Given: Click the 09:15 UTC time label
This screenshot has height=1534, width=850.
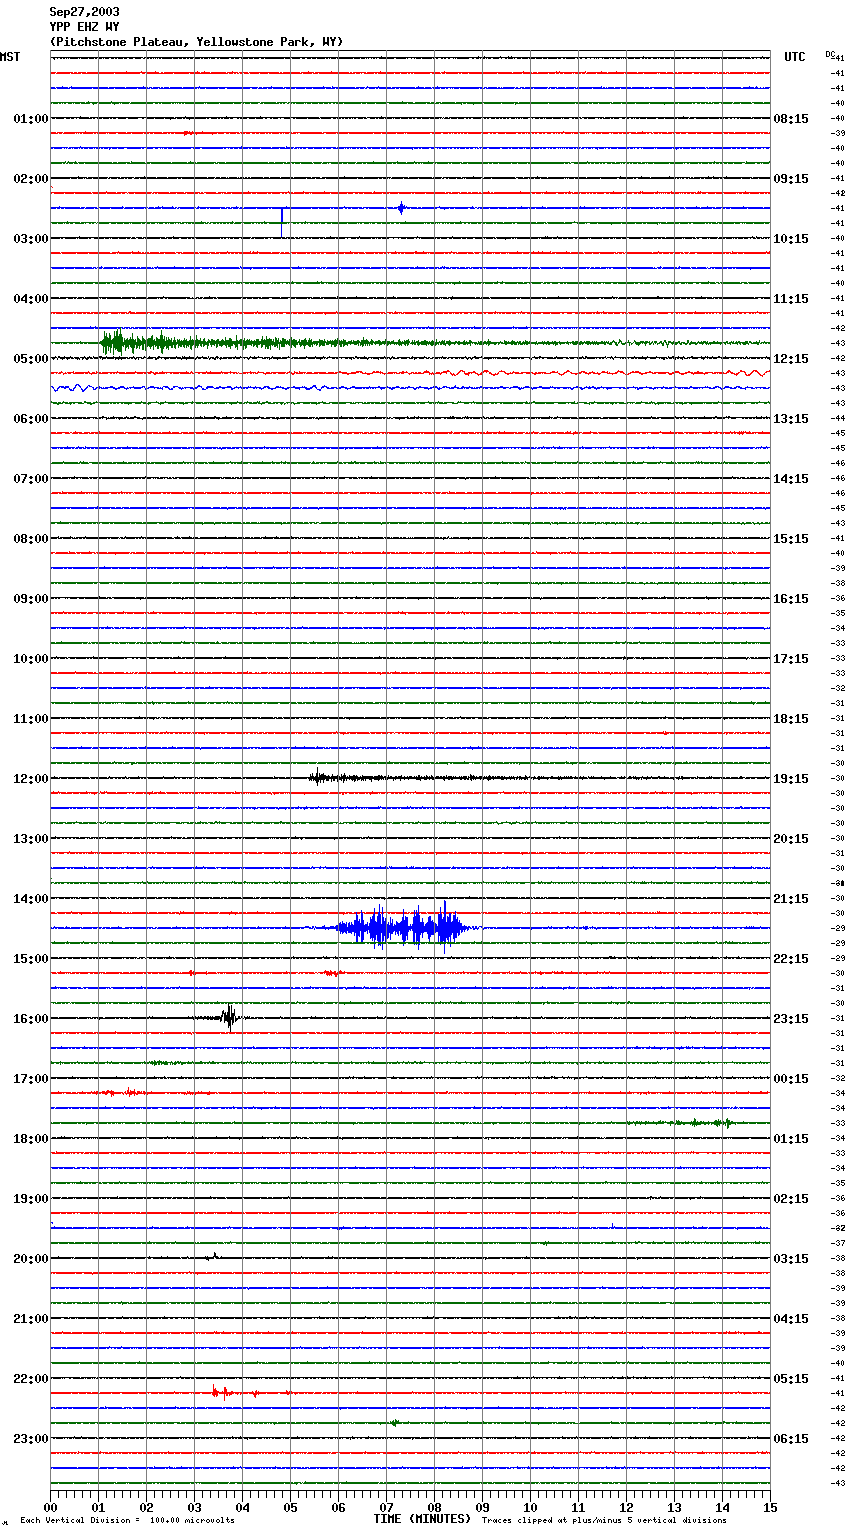Looking at the screenshot, I should [x=791, y=179].
